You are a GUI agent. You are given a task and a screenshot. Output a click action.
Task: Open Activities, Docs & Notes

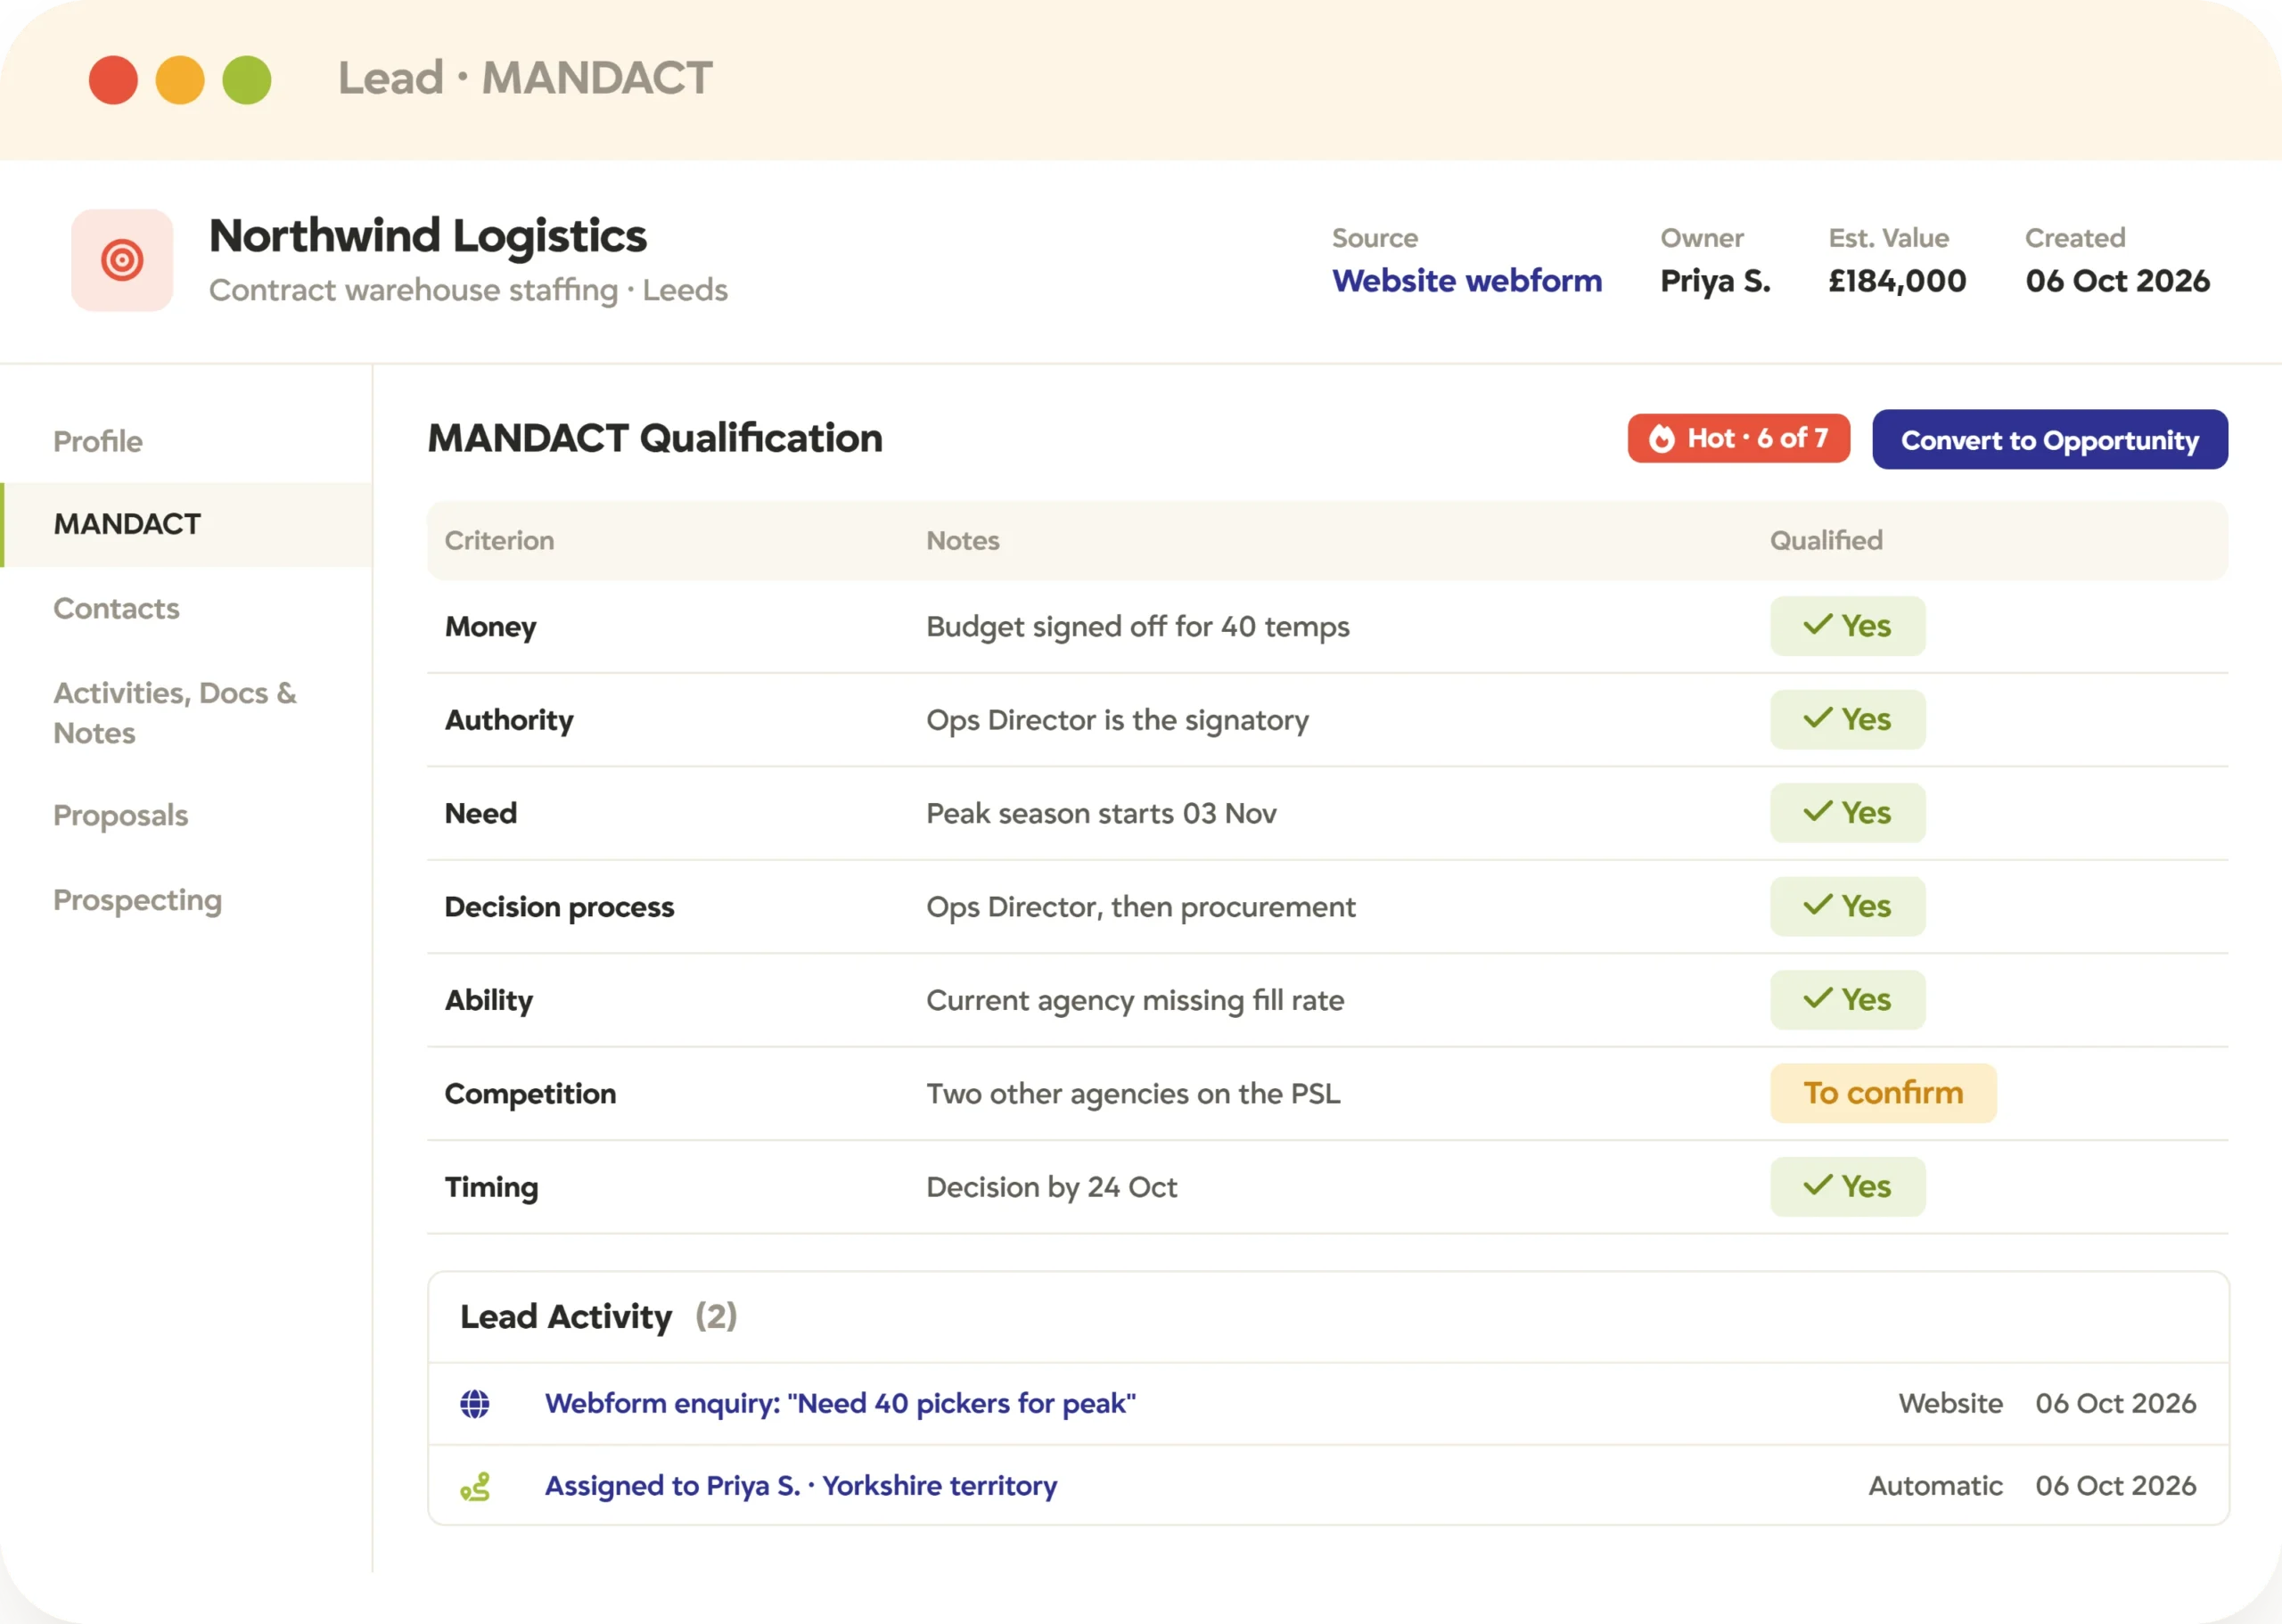click(x=175, y=712)
